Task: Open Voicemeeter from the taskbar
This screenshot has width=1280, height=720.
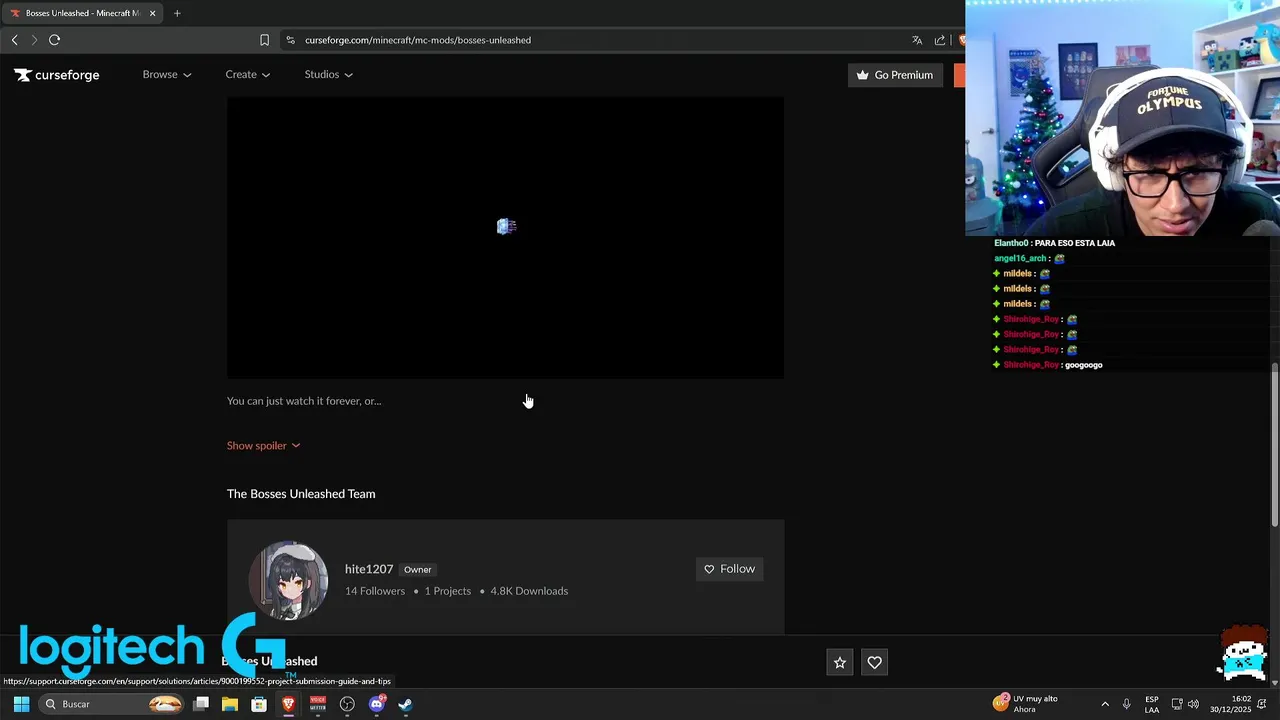Action: click(x=318, y=704)
